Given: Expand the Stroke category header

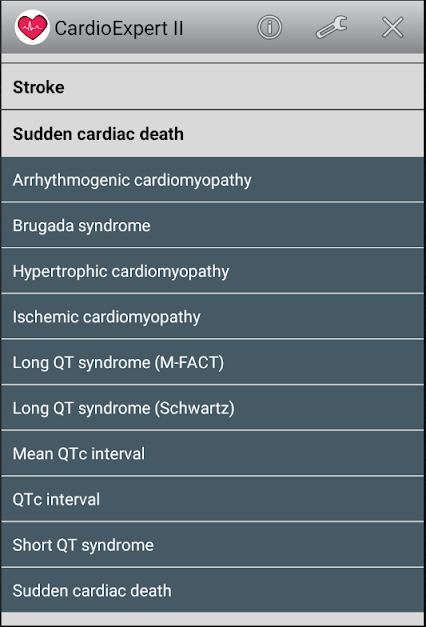Looking at the screenshot, I should click(x=212, y=87).
